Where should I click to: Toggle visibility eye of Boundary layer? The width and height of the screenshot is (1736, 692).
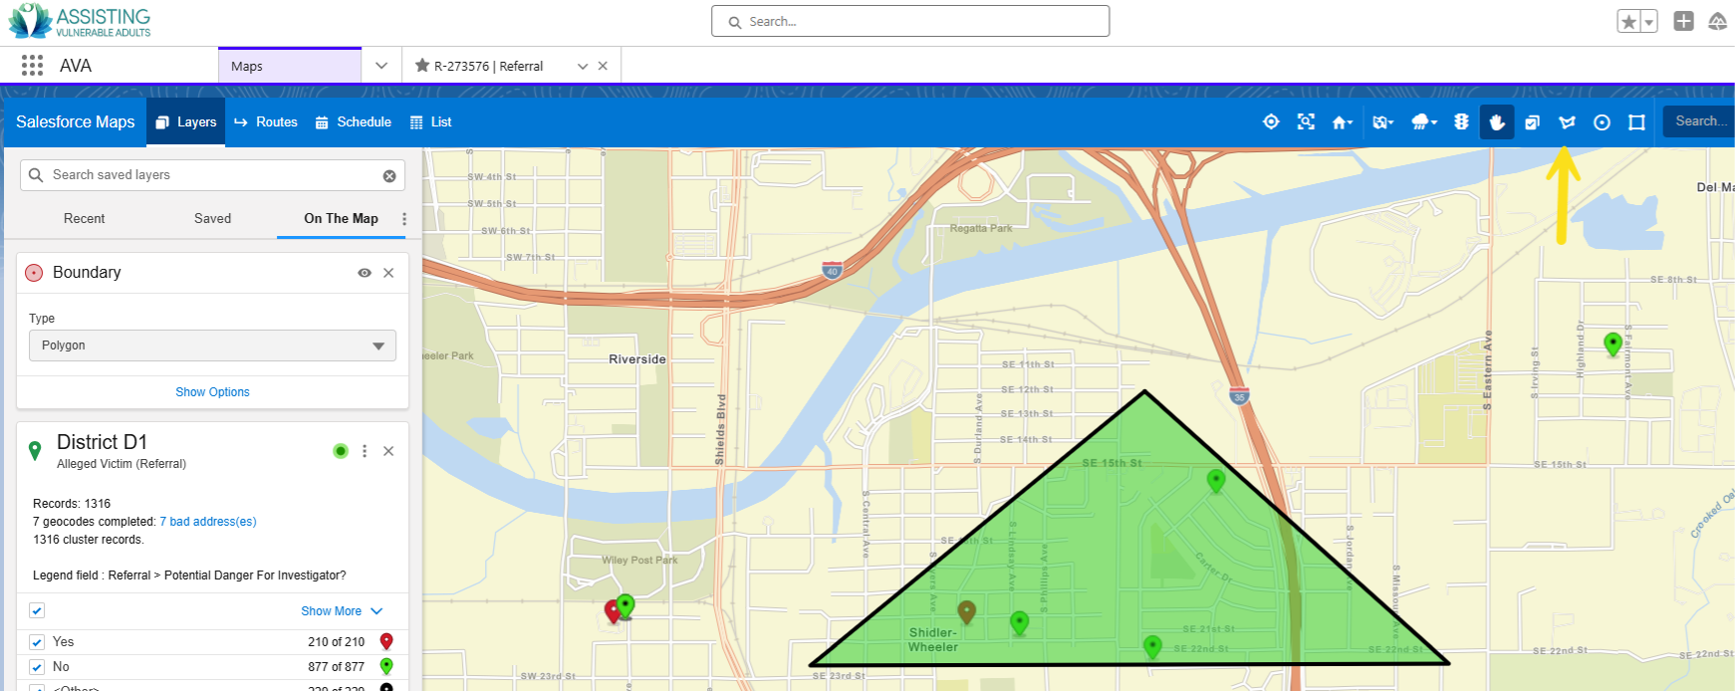(x=364, y=273)
